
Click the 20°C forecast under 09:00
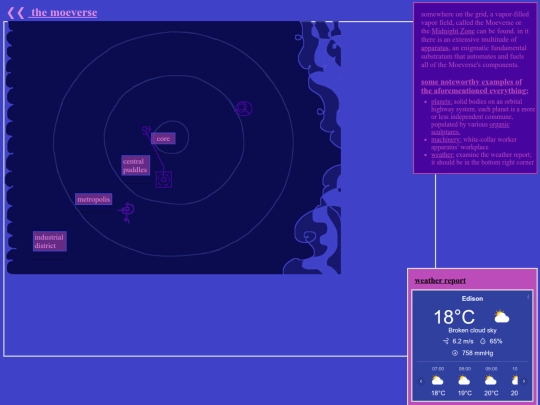[x=491, y=393]
